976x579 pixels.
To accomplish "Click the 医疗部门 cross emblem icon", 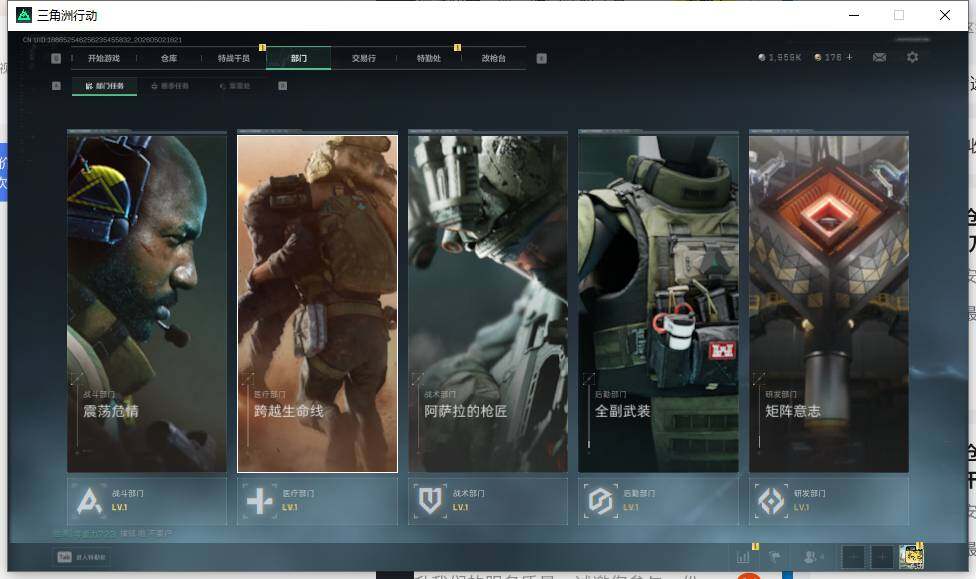I will click(x=260, y=501).
